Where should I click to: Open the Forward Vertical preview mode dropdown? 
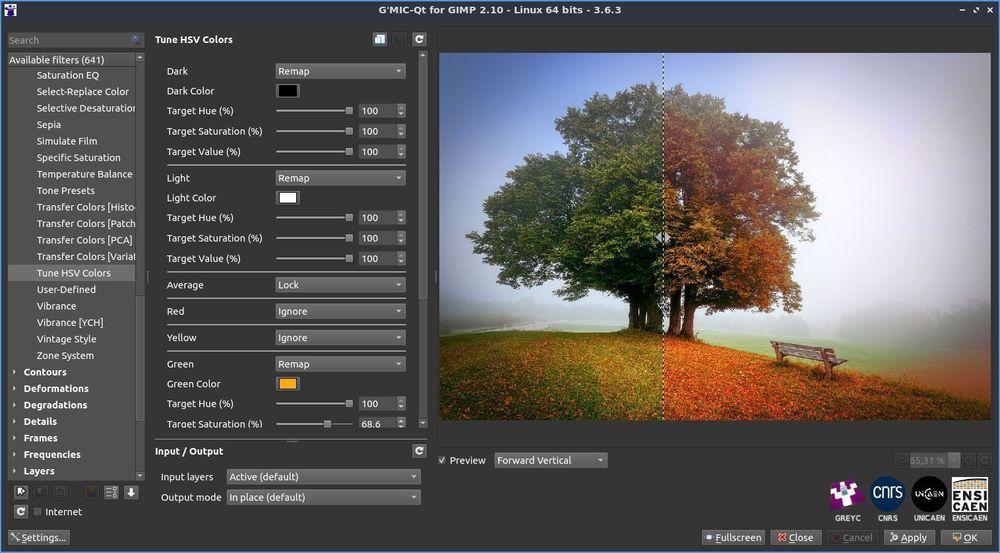coord(551,460)
